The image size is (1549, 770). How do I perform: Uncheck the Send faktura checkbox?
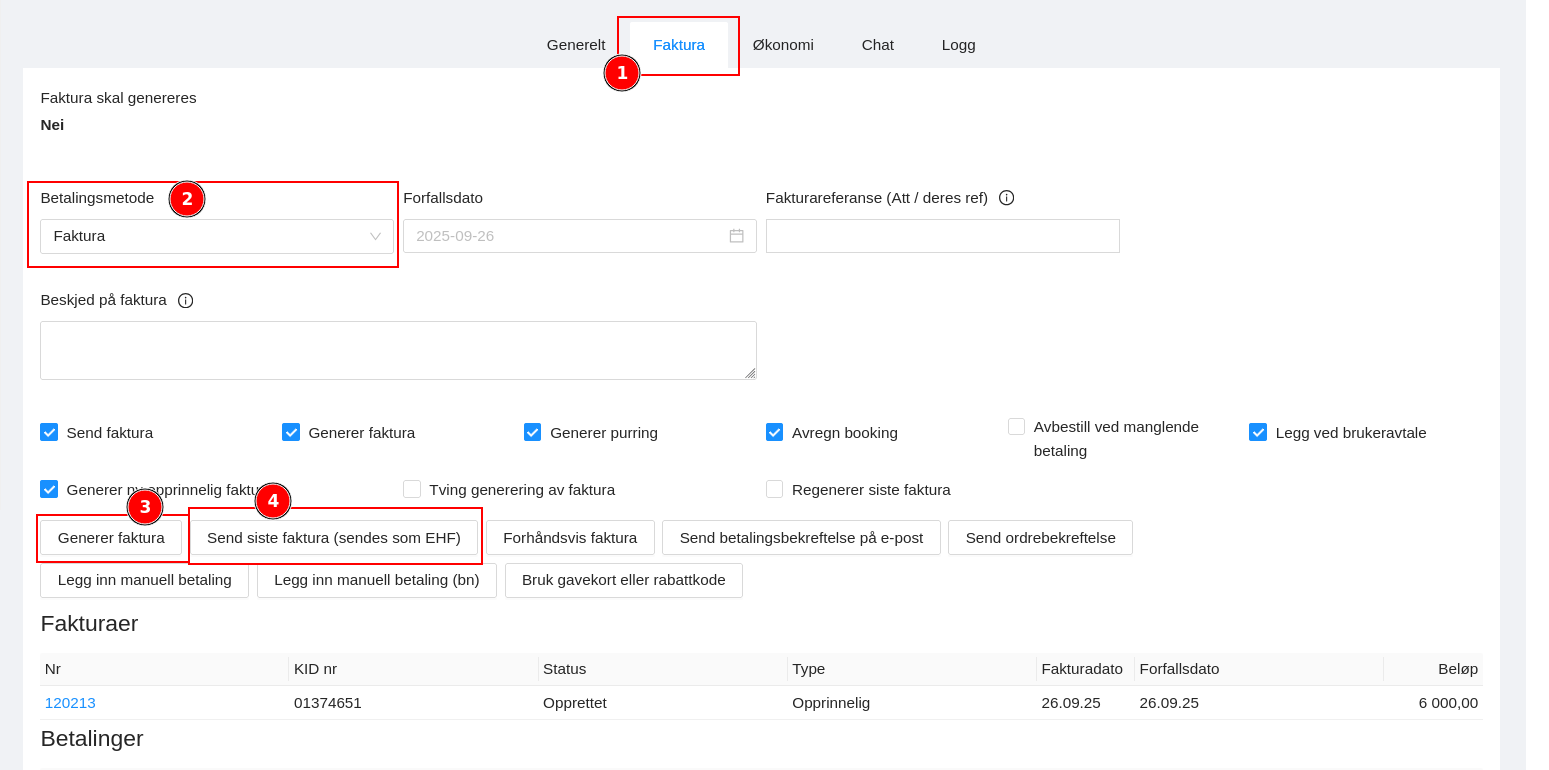(49, 432)
